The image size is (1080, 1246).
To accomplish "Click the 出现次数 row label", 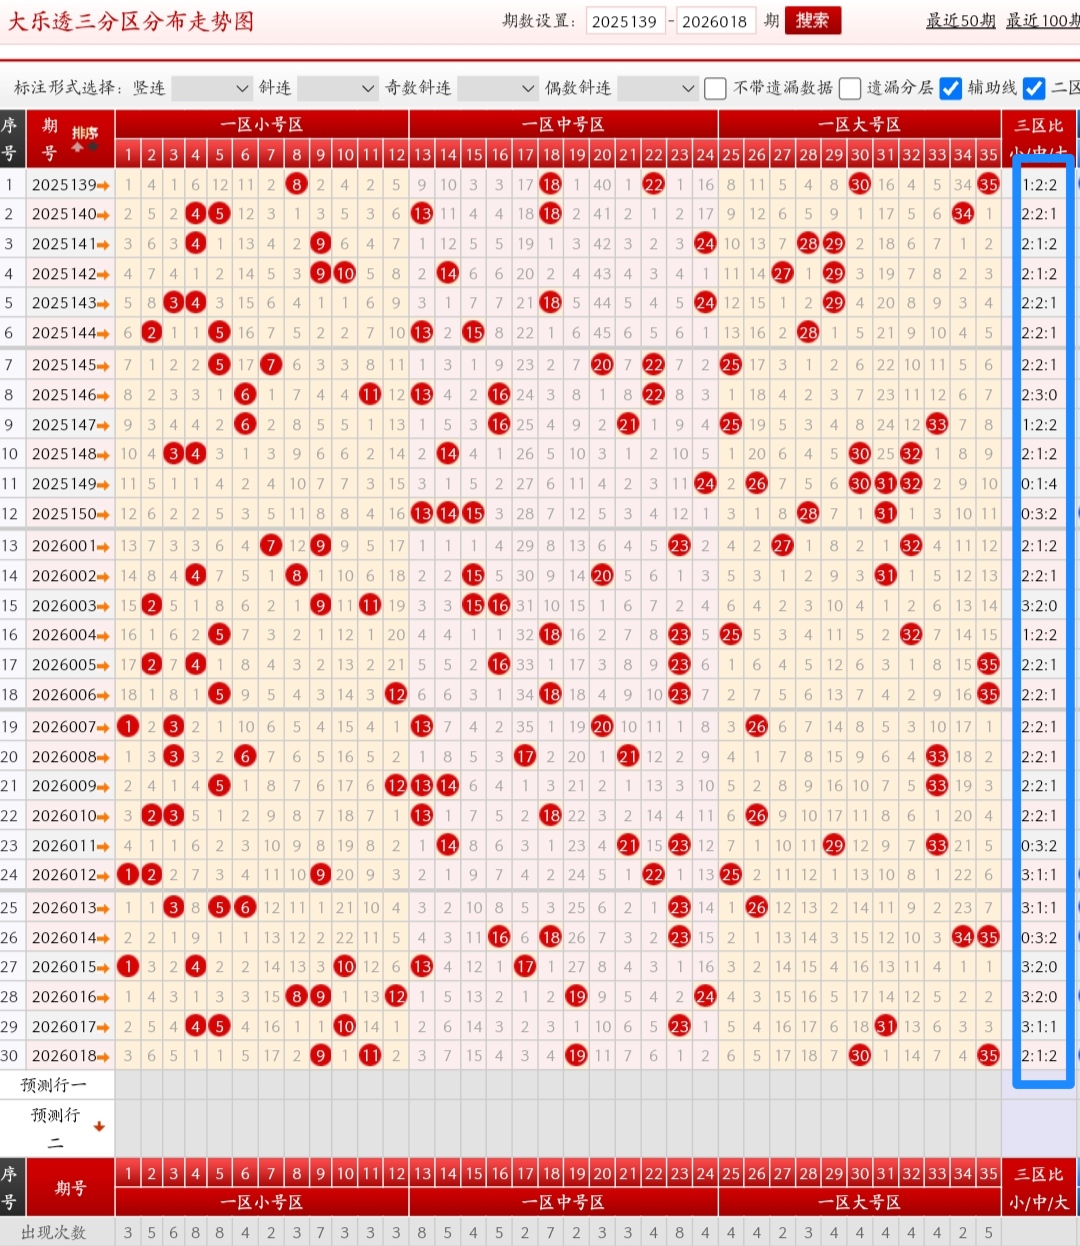I will 54,1233.
